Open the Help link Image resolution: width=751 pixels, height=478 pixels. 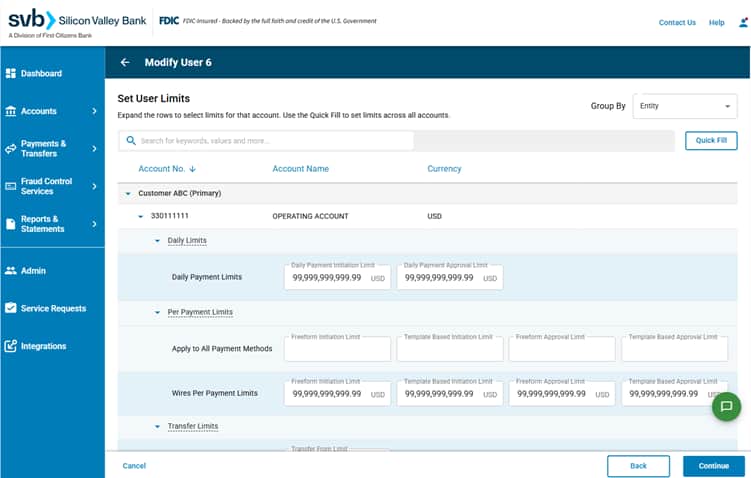pos(717,23)
